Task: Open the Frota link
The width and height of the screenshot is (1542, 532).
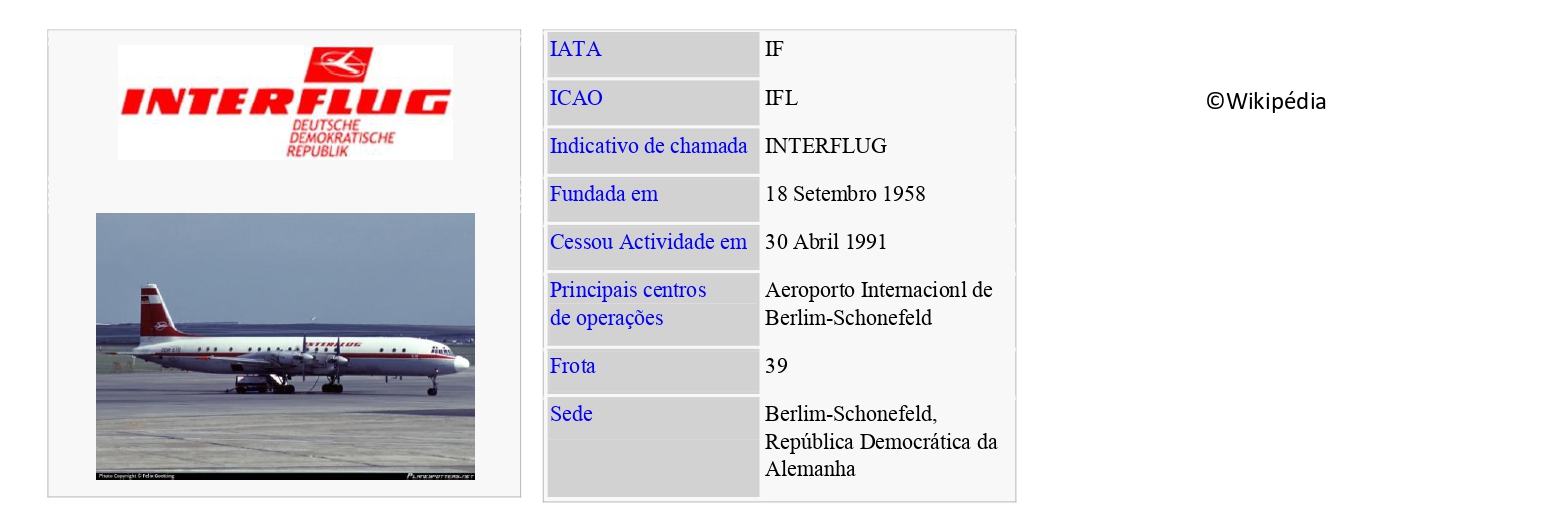Action: coord(572,366)
